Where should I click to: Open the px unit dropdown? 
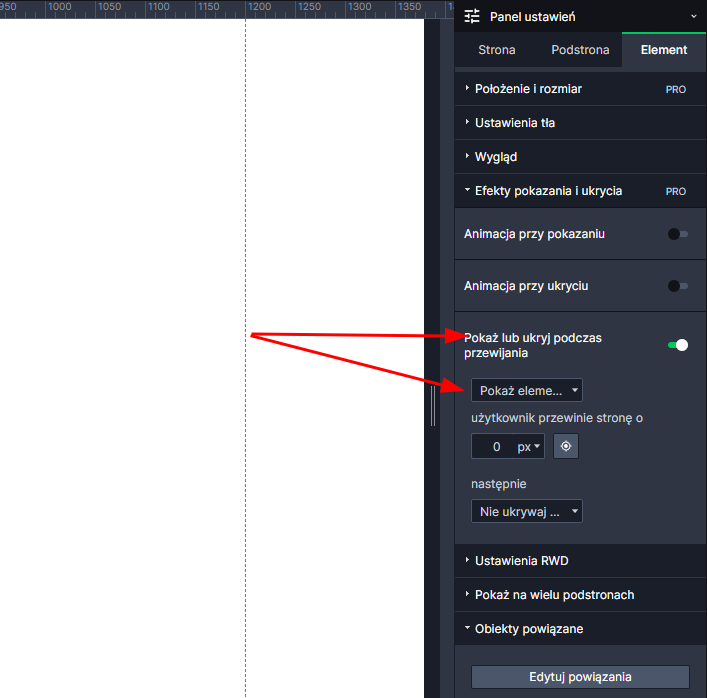(529, 447)
